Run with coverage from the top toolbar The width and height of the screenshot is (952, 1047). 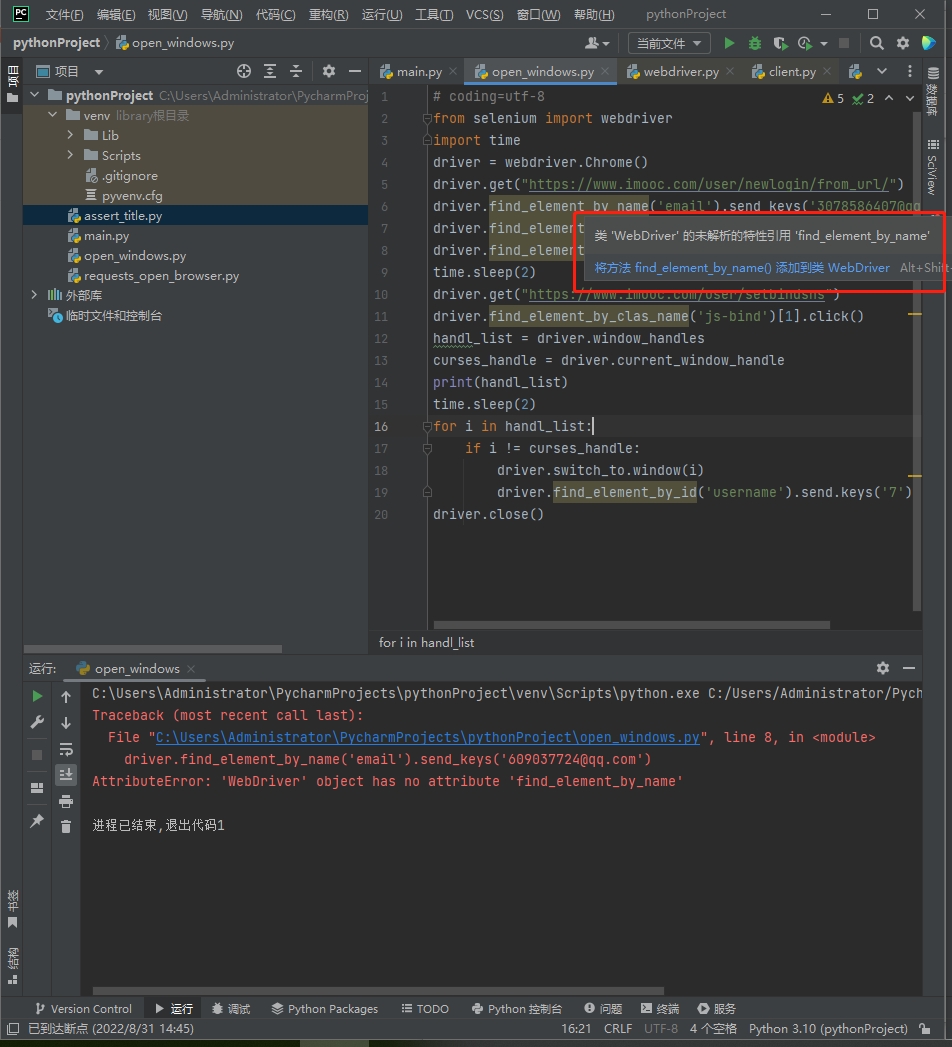point(780,43)
